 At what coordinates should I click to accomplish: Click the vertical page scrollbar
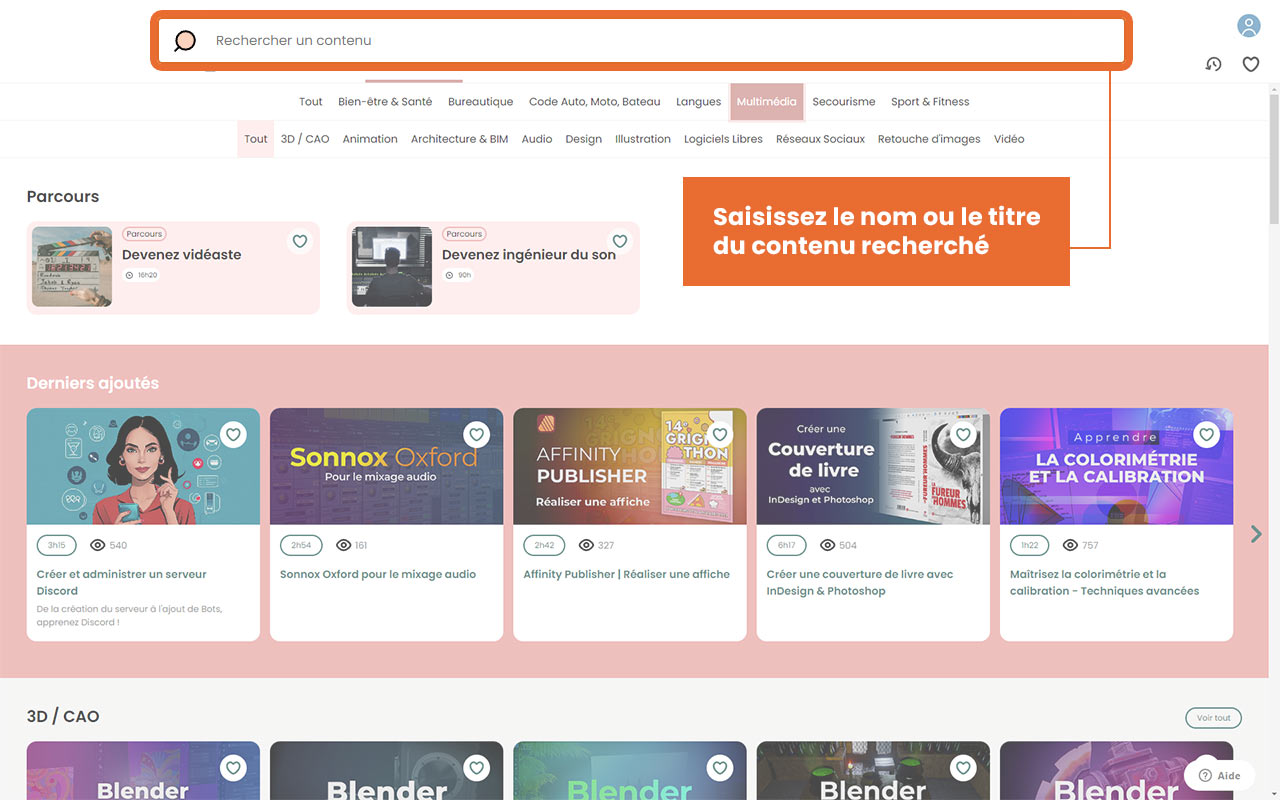[1273, 110]
